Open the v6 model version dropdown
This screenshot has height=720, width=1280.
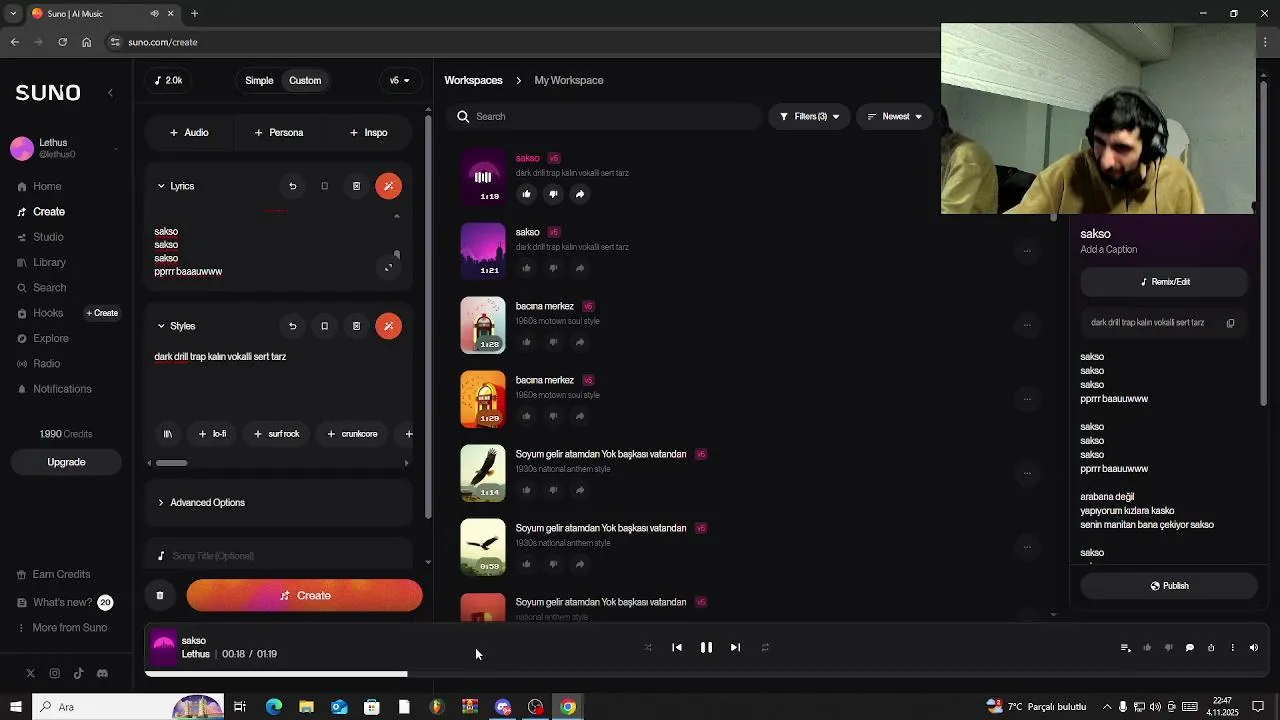coord(399,80)
